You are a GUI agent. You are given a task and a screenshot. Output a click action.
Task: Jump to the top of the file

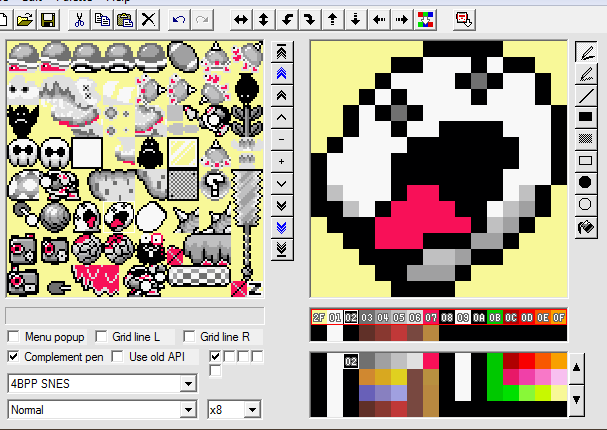coord(282,52)
